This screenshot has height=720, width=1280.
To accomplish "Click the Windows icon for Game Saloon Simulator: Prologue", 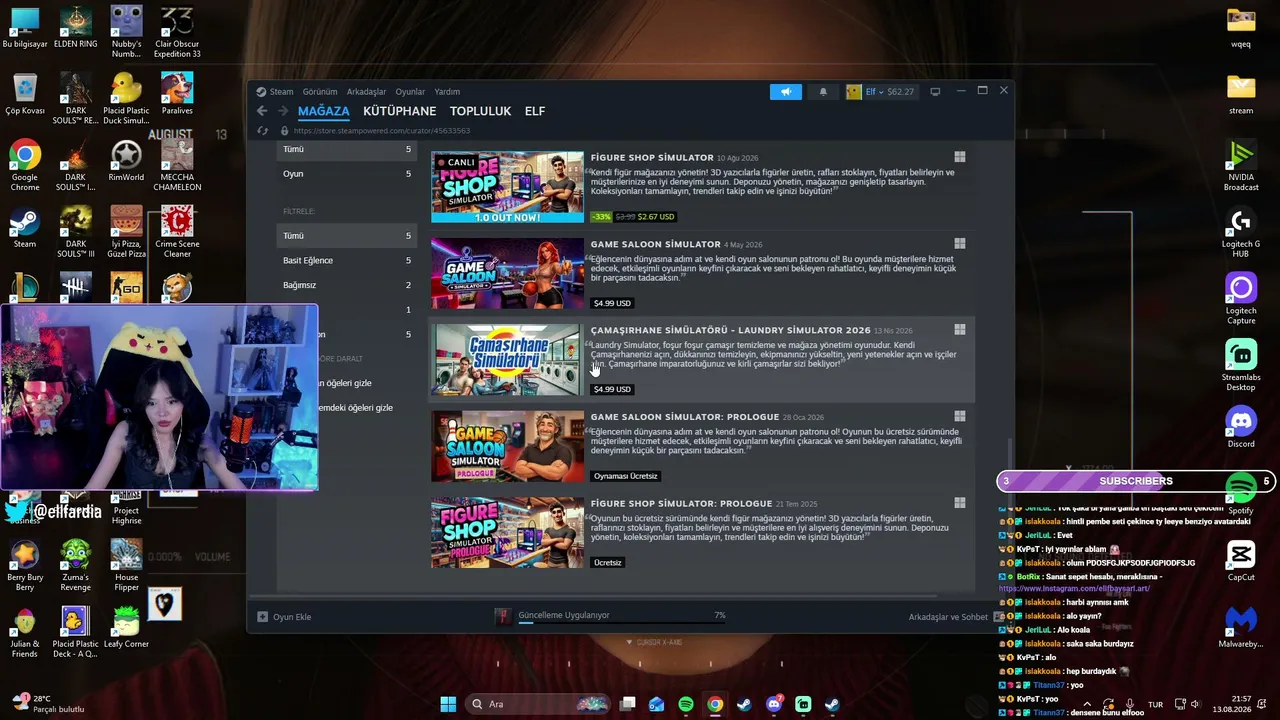I will (x=960, y=416).
